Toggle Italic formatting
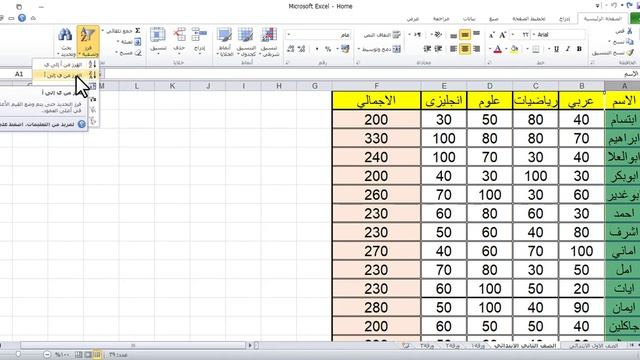The image size is (640, 360). 568,49
